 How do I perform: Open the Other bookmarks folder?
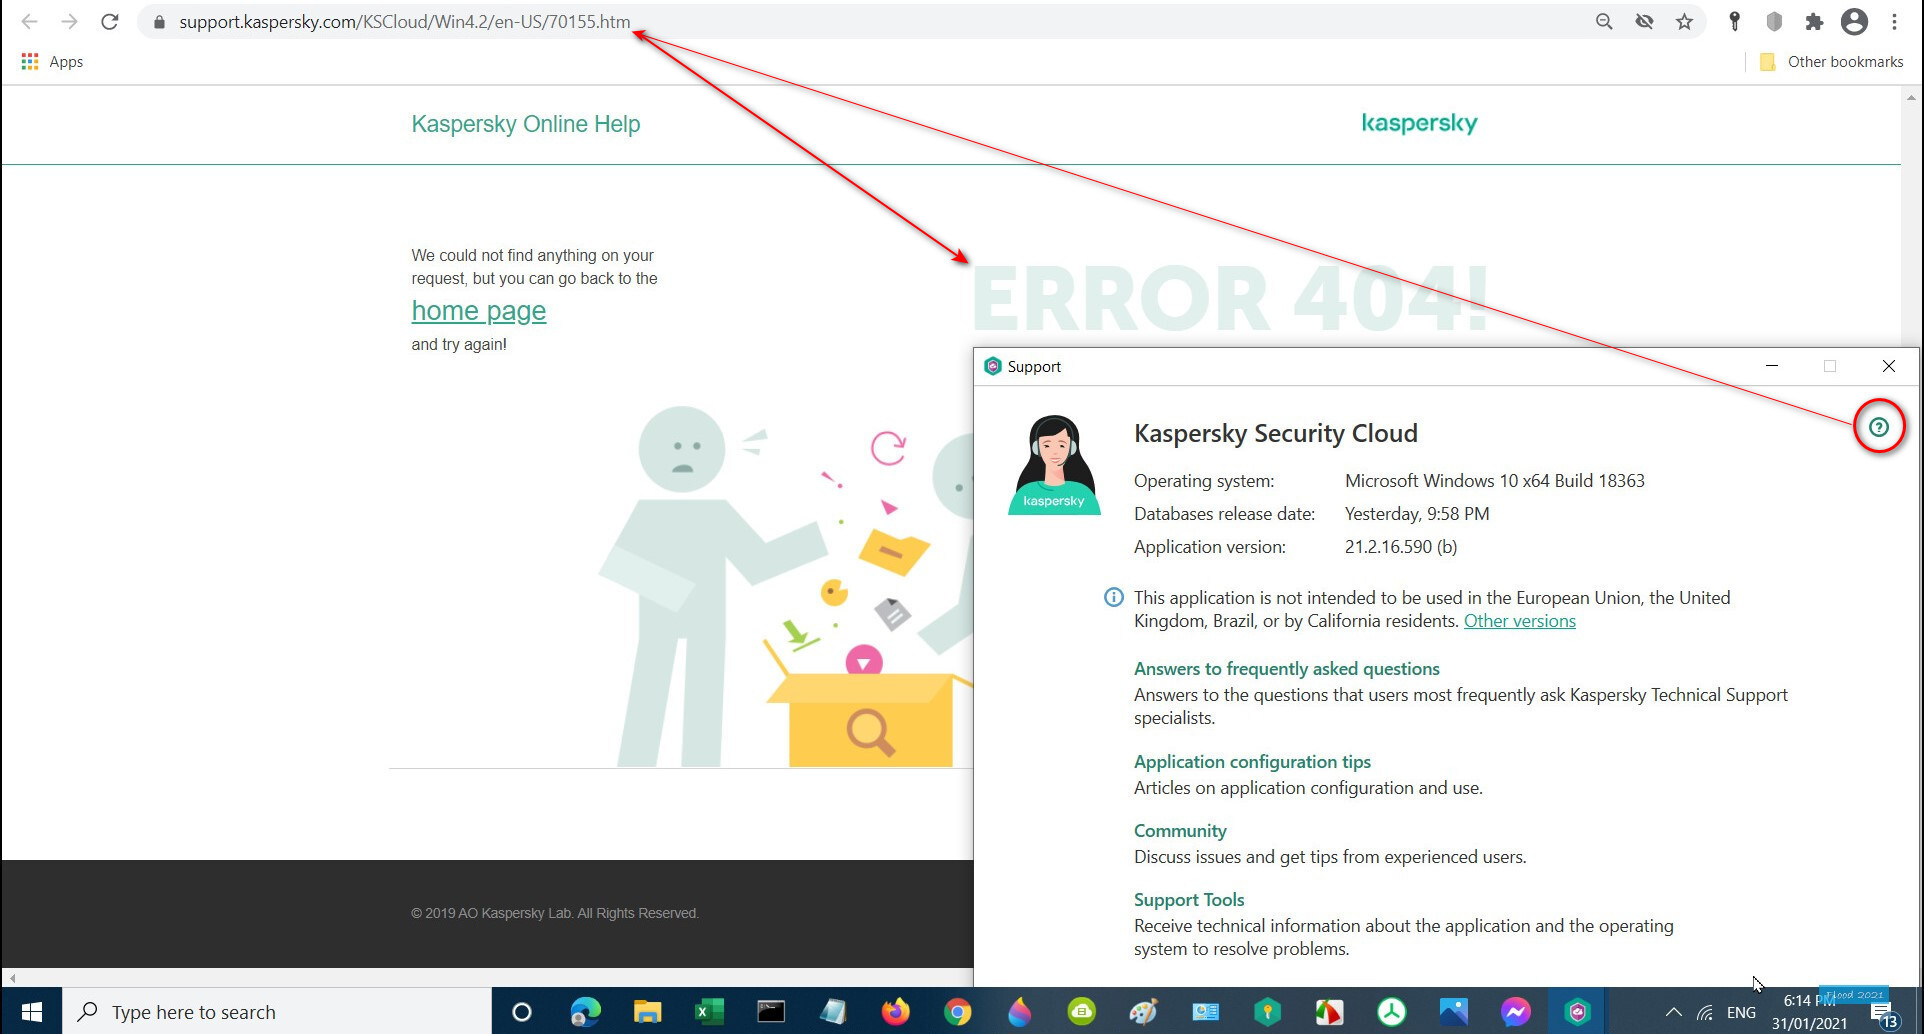click(x=1831, y=62)
